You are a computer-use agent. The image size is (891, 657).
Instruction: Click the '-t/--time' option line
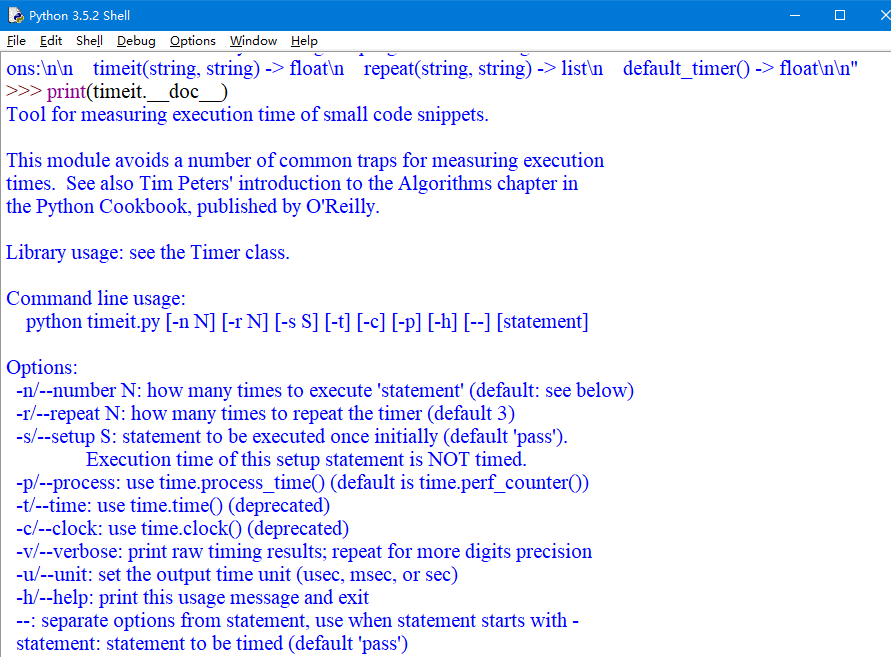click(x=173, y=505)
